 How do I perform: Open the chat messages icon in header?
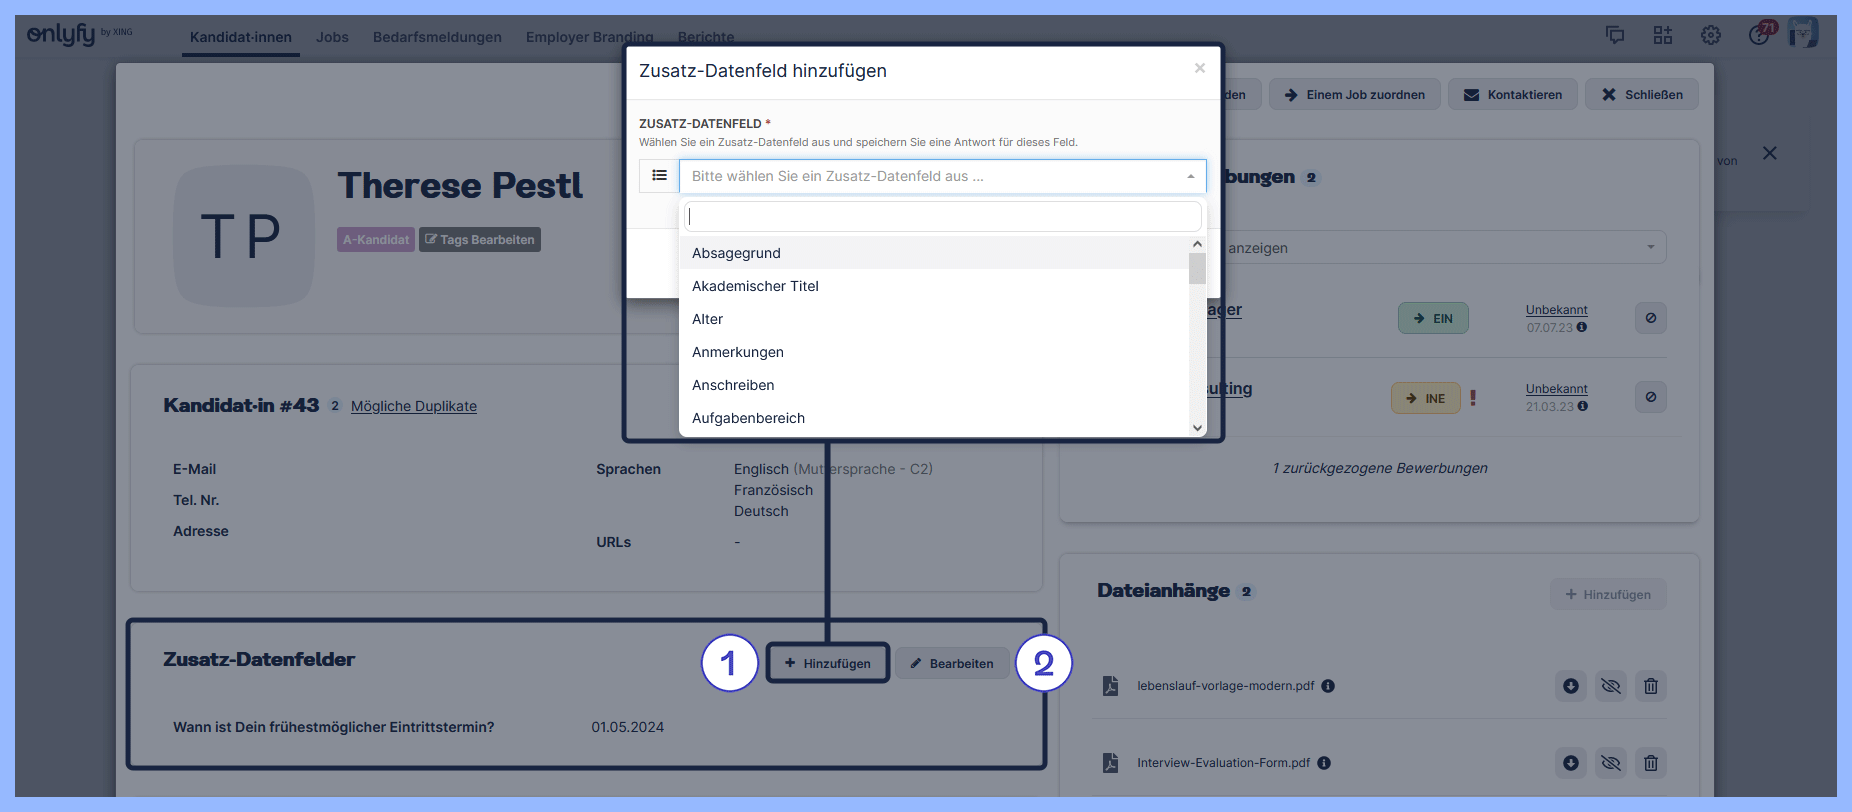coord(1615,35)
